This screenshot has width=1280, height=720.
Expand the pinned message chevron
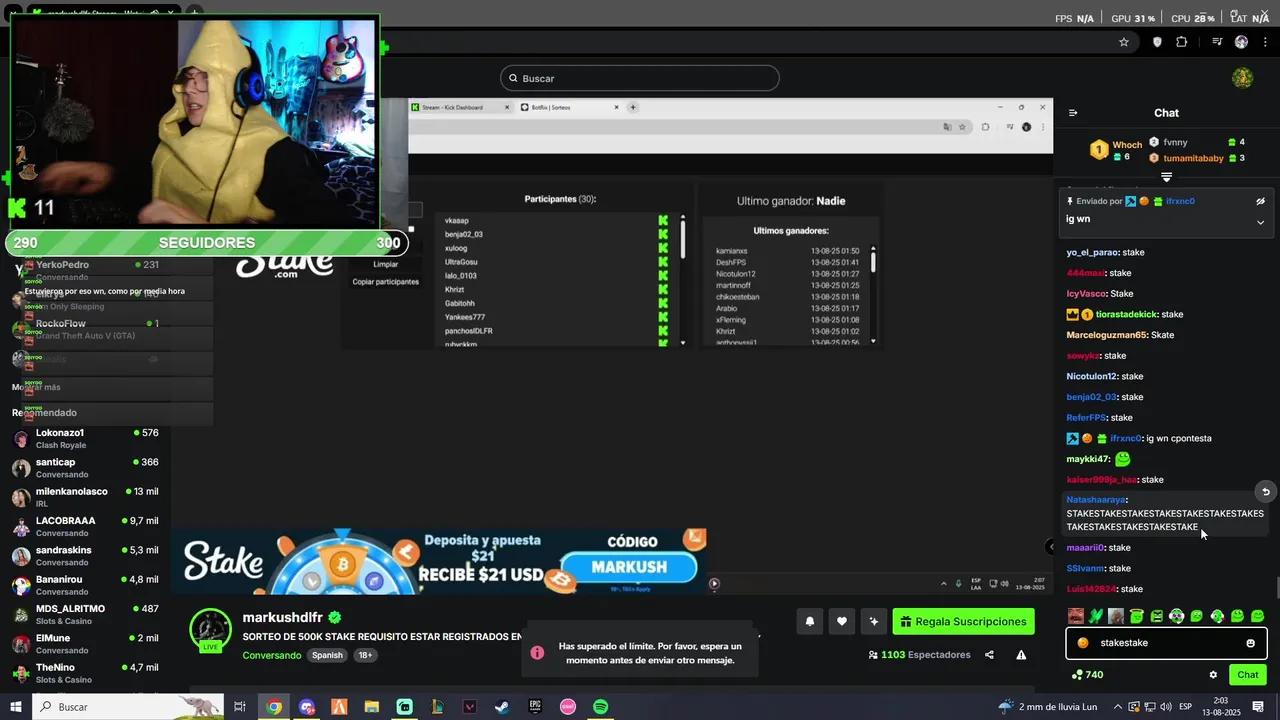(1260, 222)
